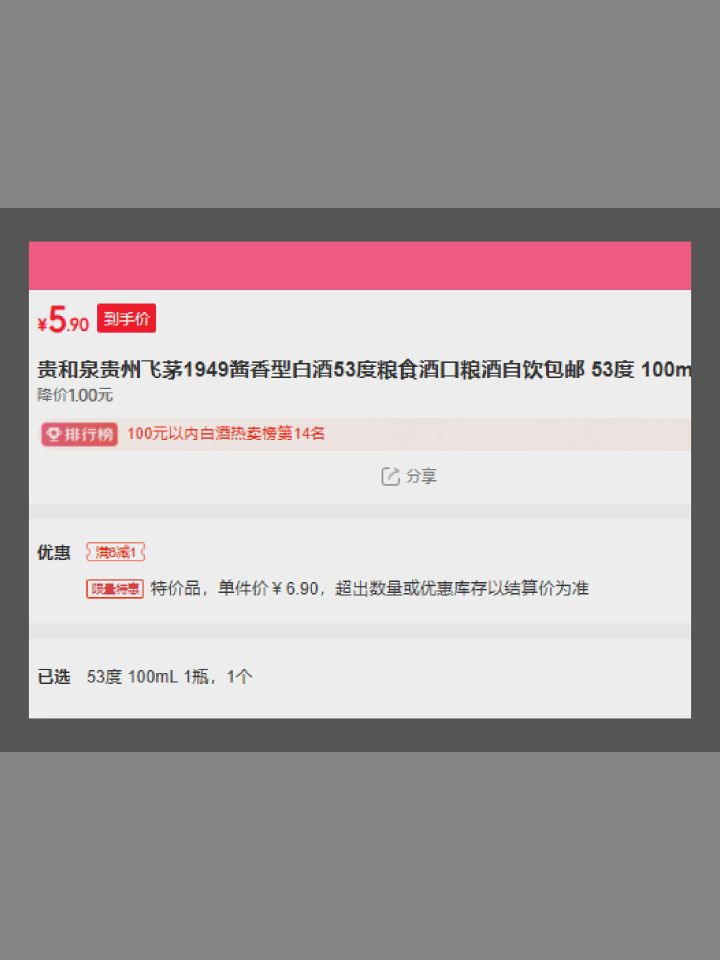Open the 排行榜 ranking badge
The image size is (720, 960).
80,434
